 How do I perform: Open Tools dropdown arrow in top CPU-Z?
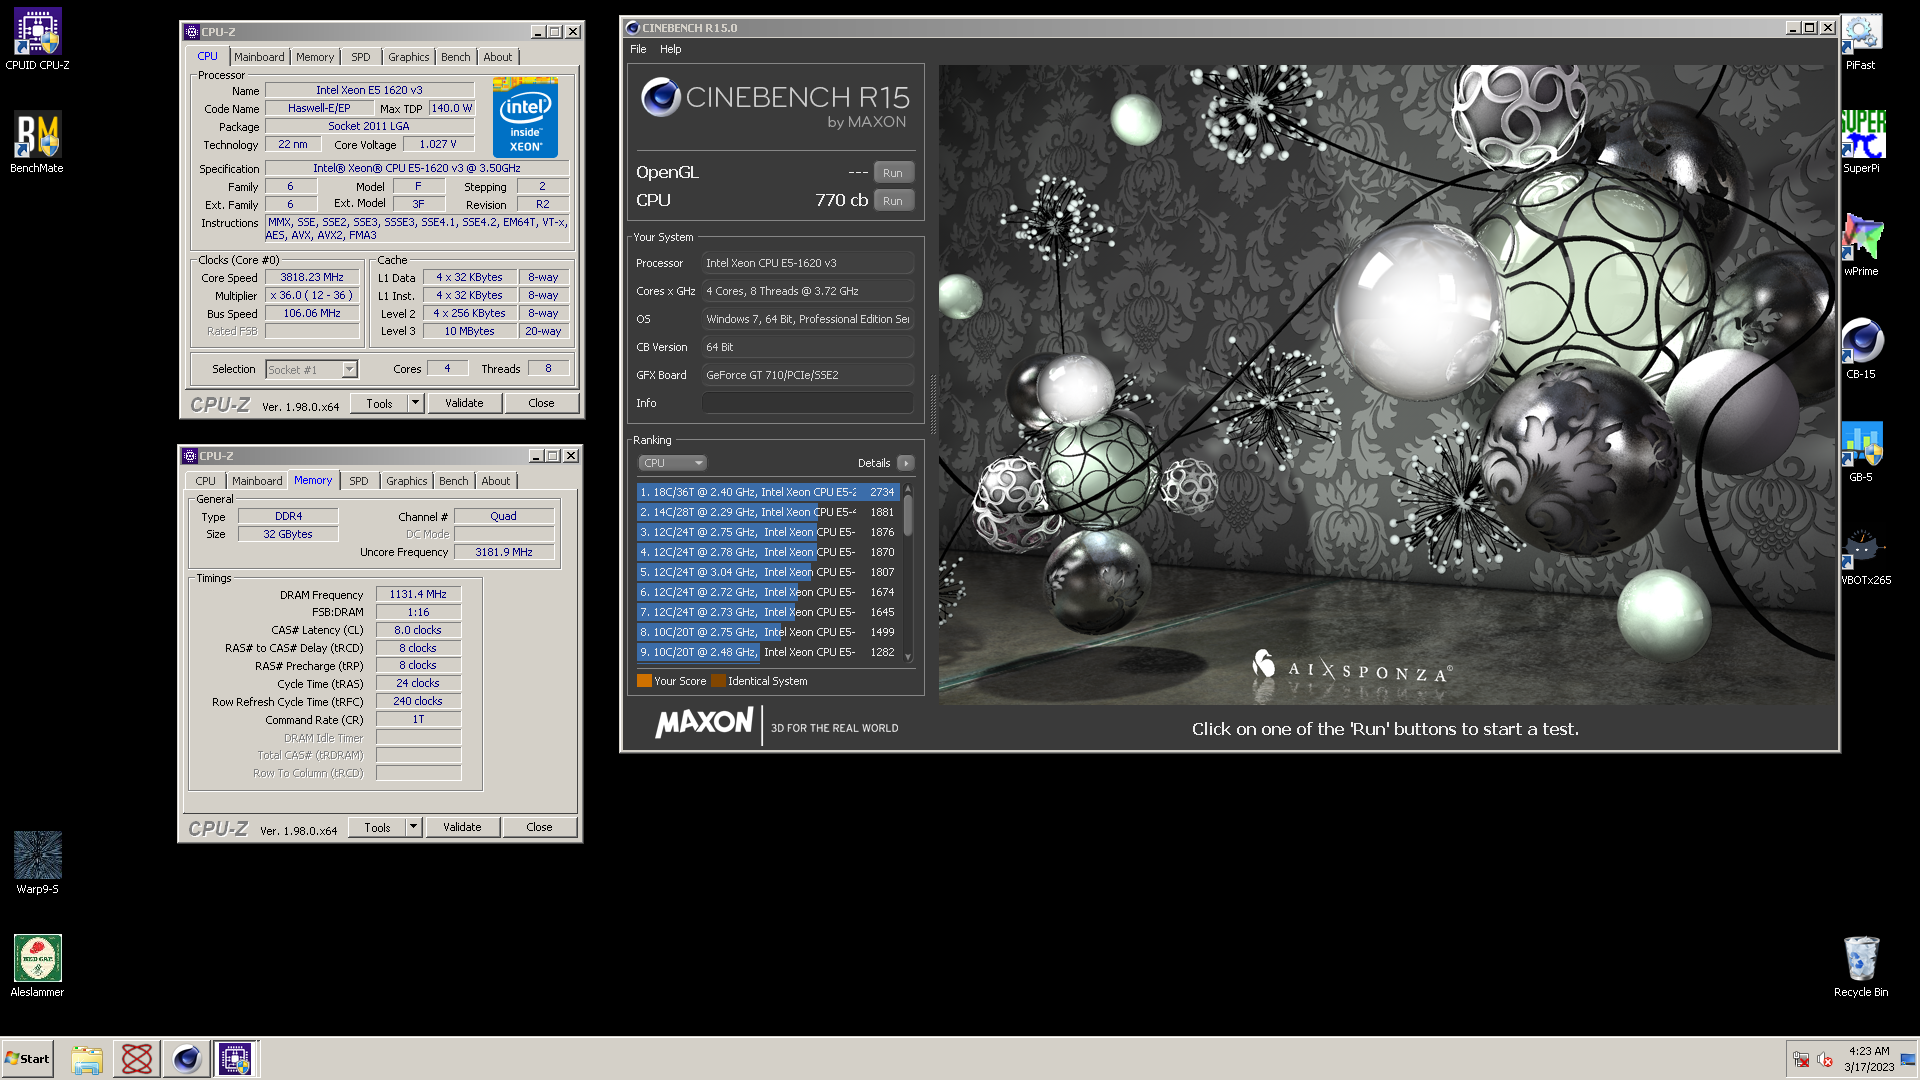pos(415,404)
